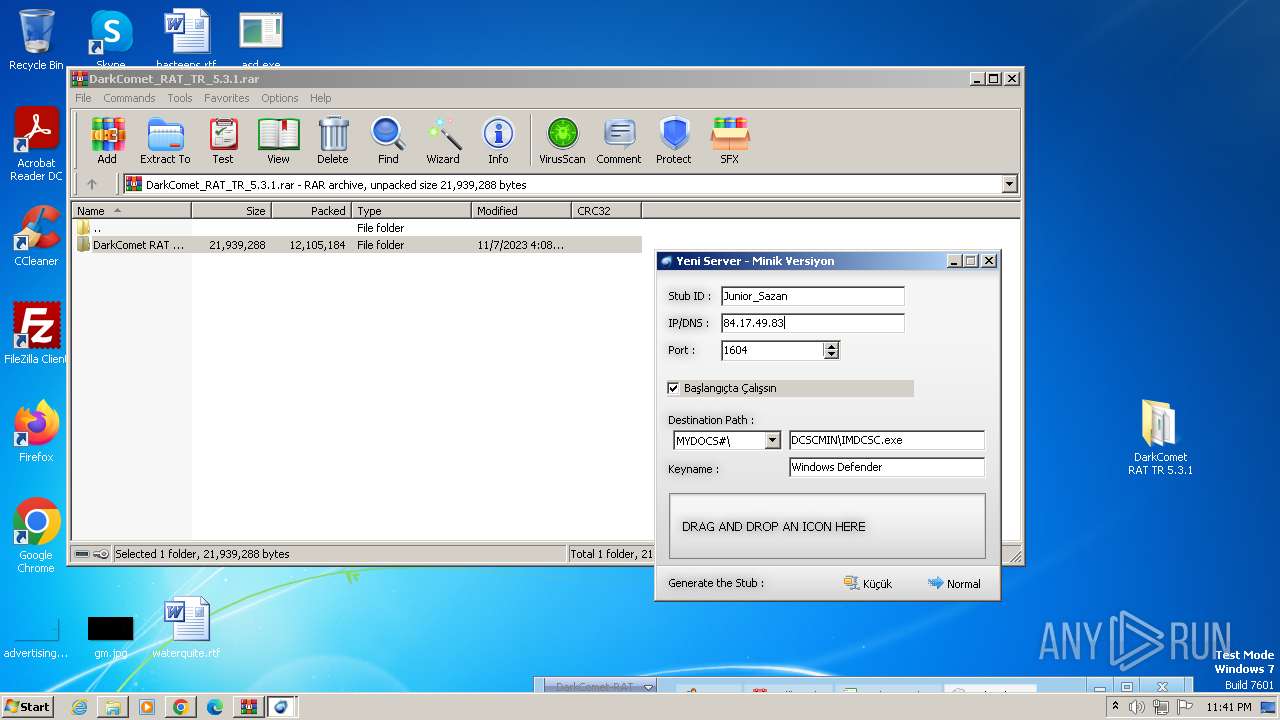Screen dimensions: 1280x720
Task: Show hidden tray icons arrow
Action: (x=1115, y=707)
